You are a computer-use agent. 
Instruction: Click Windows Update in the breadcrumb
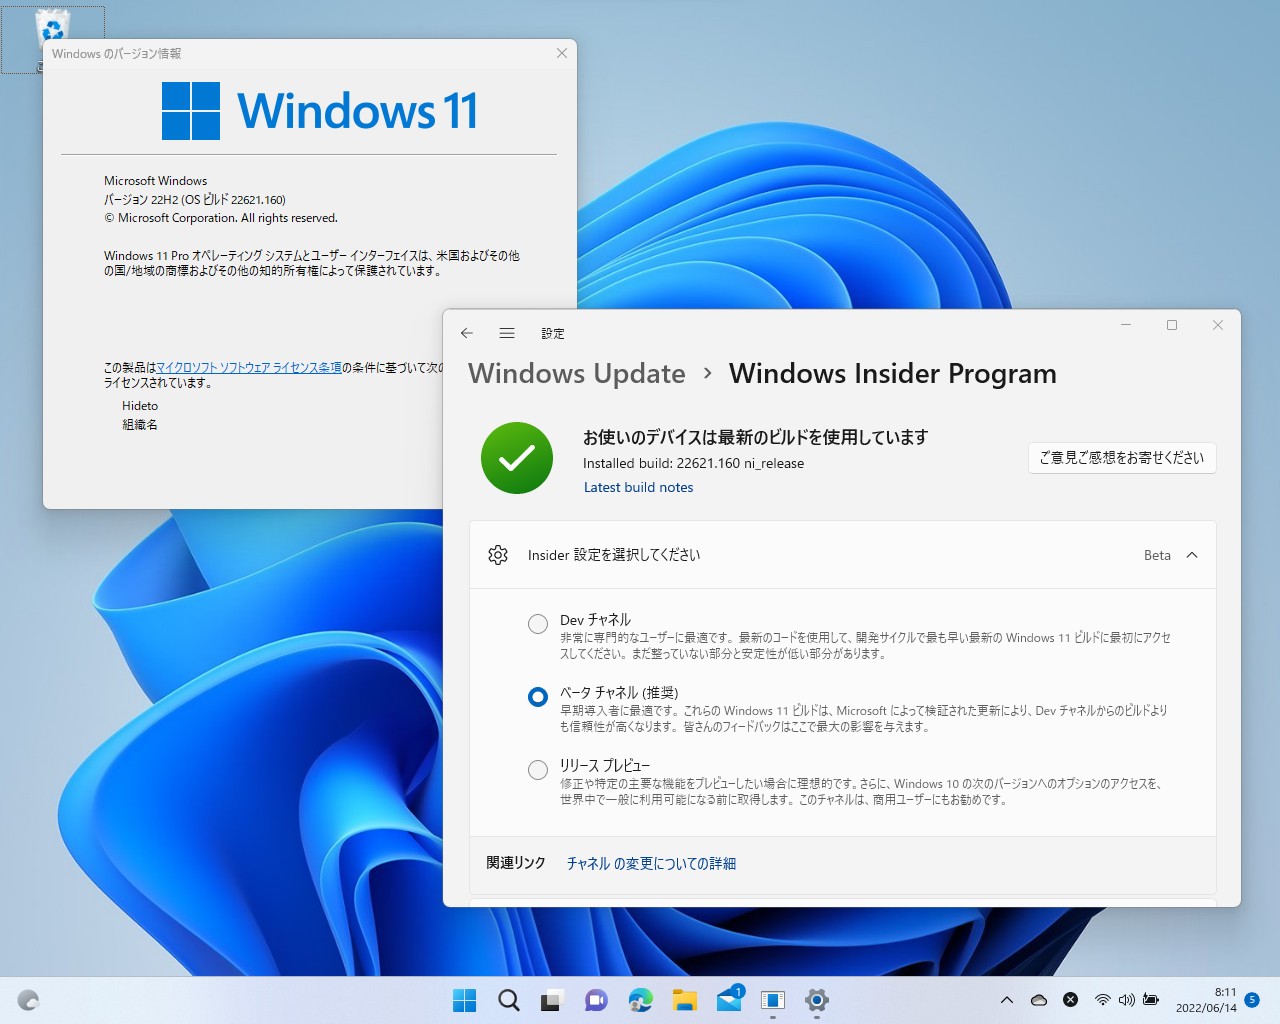(576, 373)
